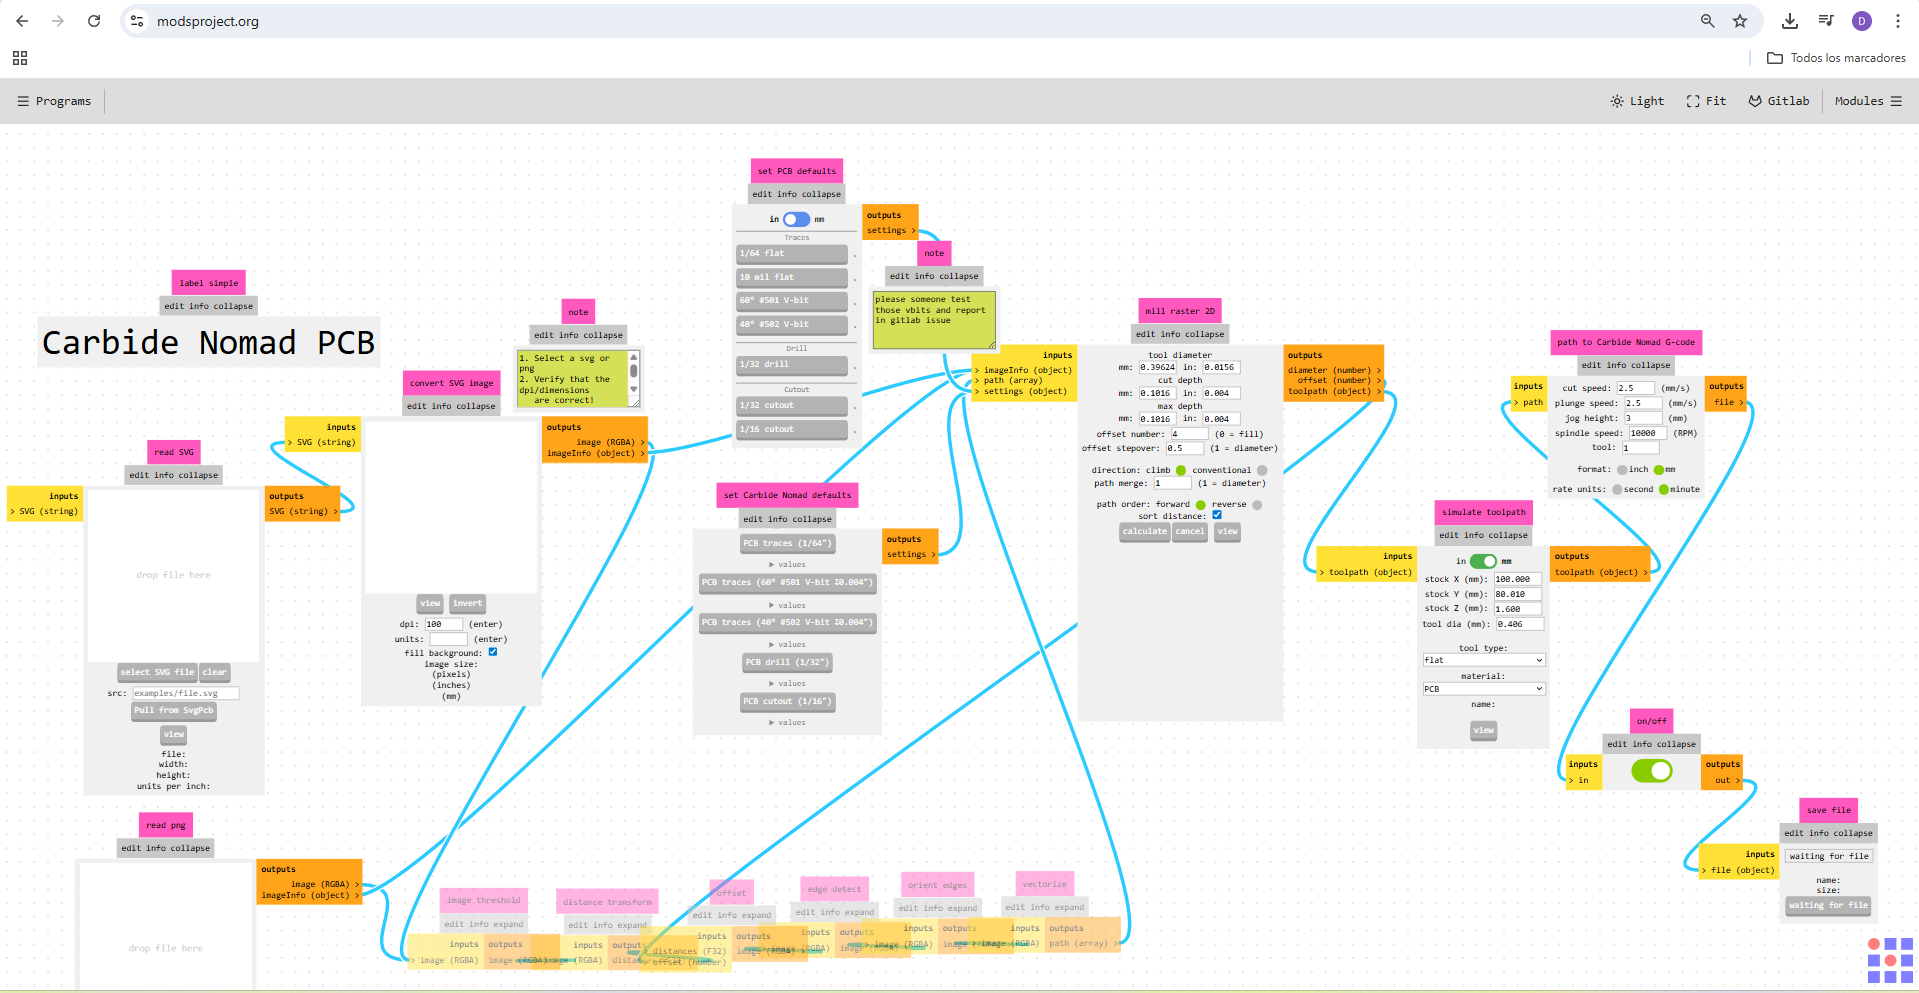The width and height of the screenshot is (1919, 993).
Task: Open the apps grid in bookmarks bar
Action: point(20,58)
